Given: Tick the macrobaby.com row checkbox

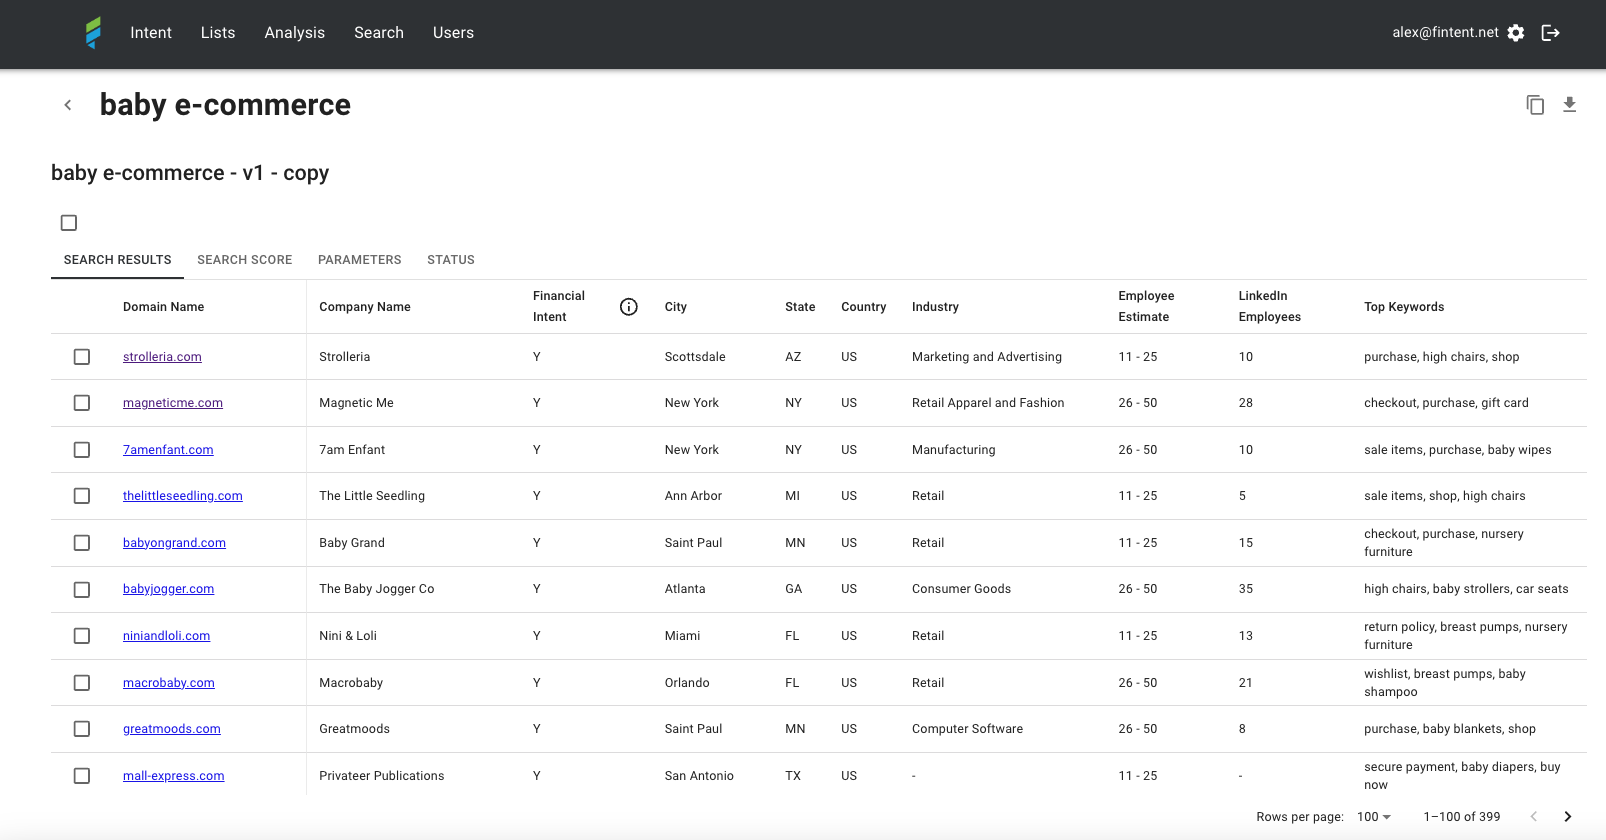Looking at the screenshot, I should click(82, 683).
